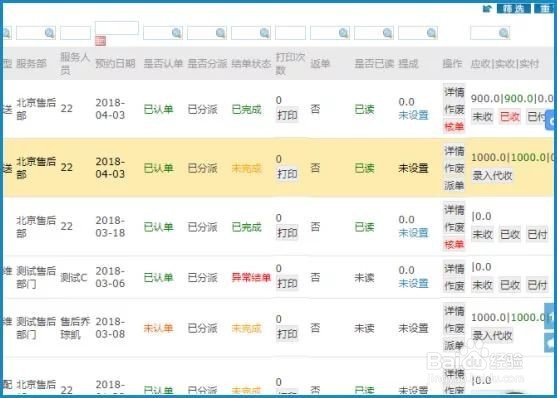Click 作废 in the 2018-03-08 row
Image resolution: width=557 pixels, height=398 pixels.
pyautogui.click(x=454, y=328)
